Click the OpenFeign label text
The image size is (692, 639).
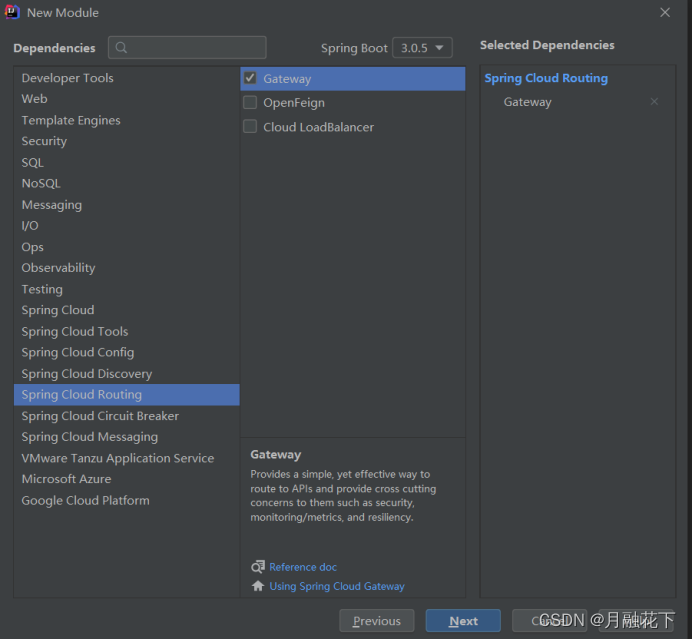[x=294, y=103]
